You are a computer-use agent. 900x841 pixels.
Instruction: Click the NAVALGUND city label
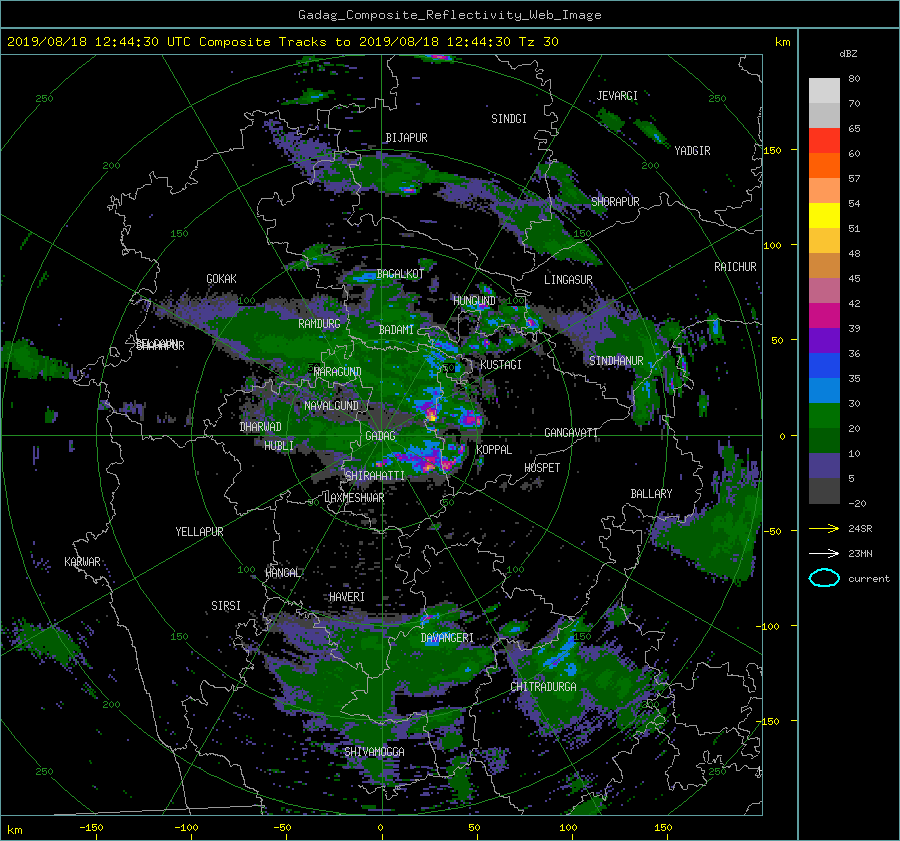click(x=331, y=406)
